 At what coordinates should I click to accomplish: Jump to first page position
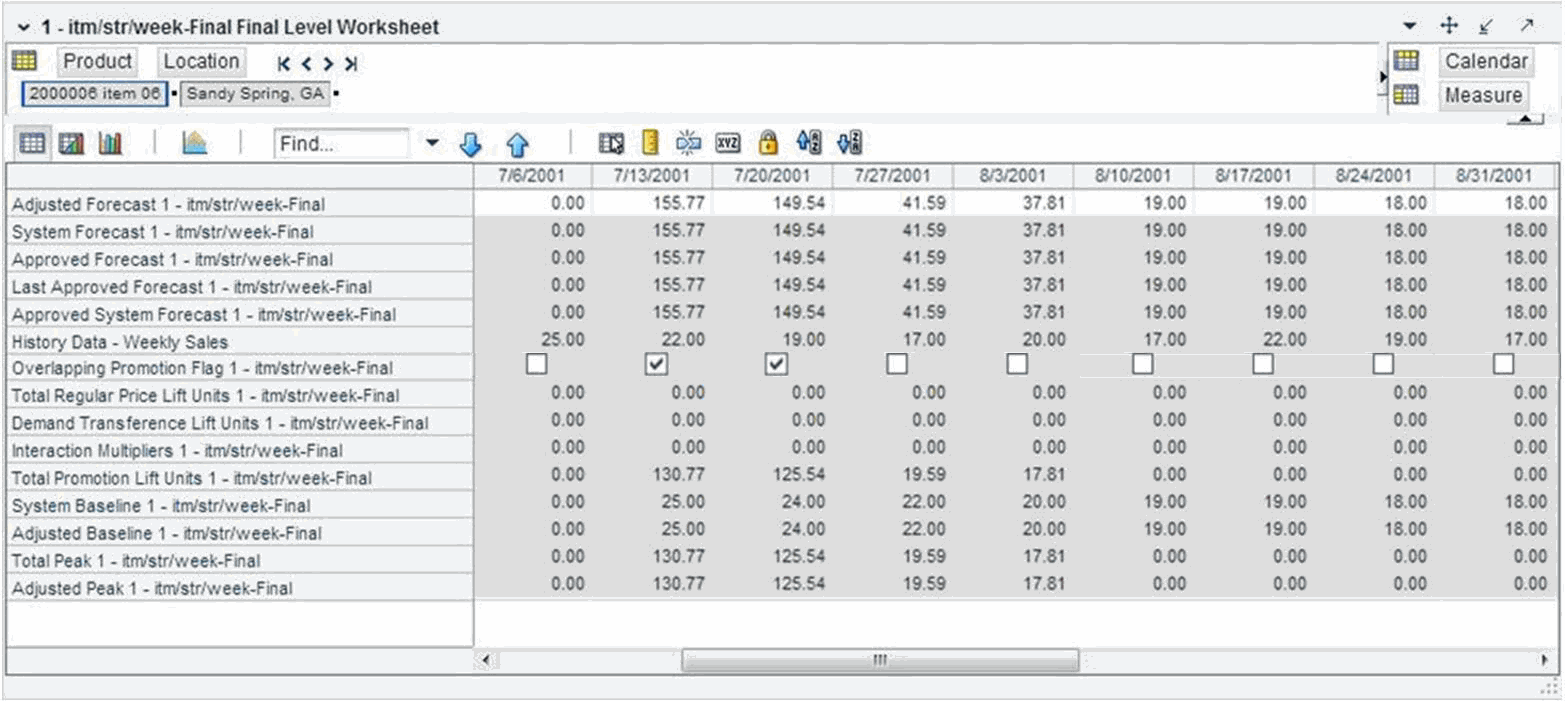[285, 64]
